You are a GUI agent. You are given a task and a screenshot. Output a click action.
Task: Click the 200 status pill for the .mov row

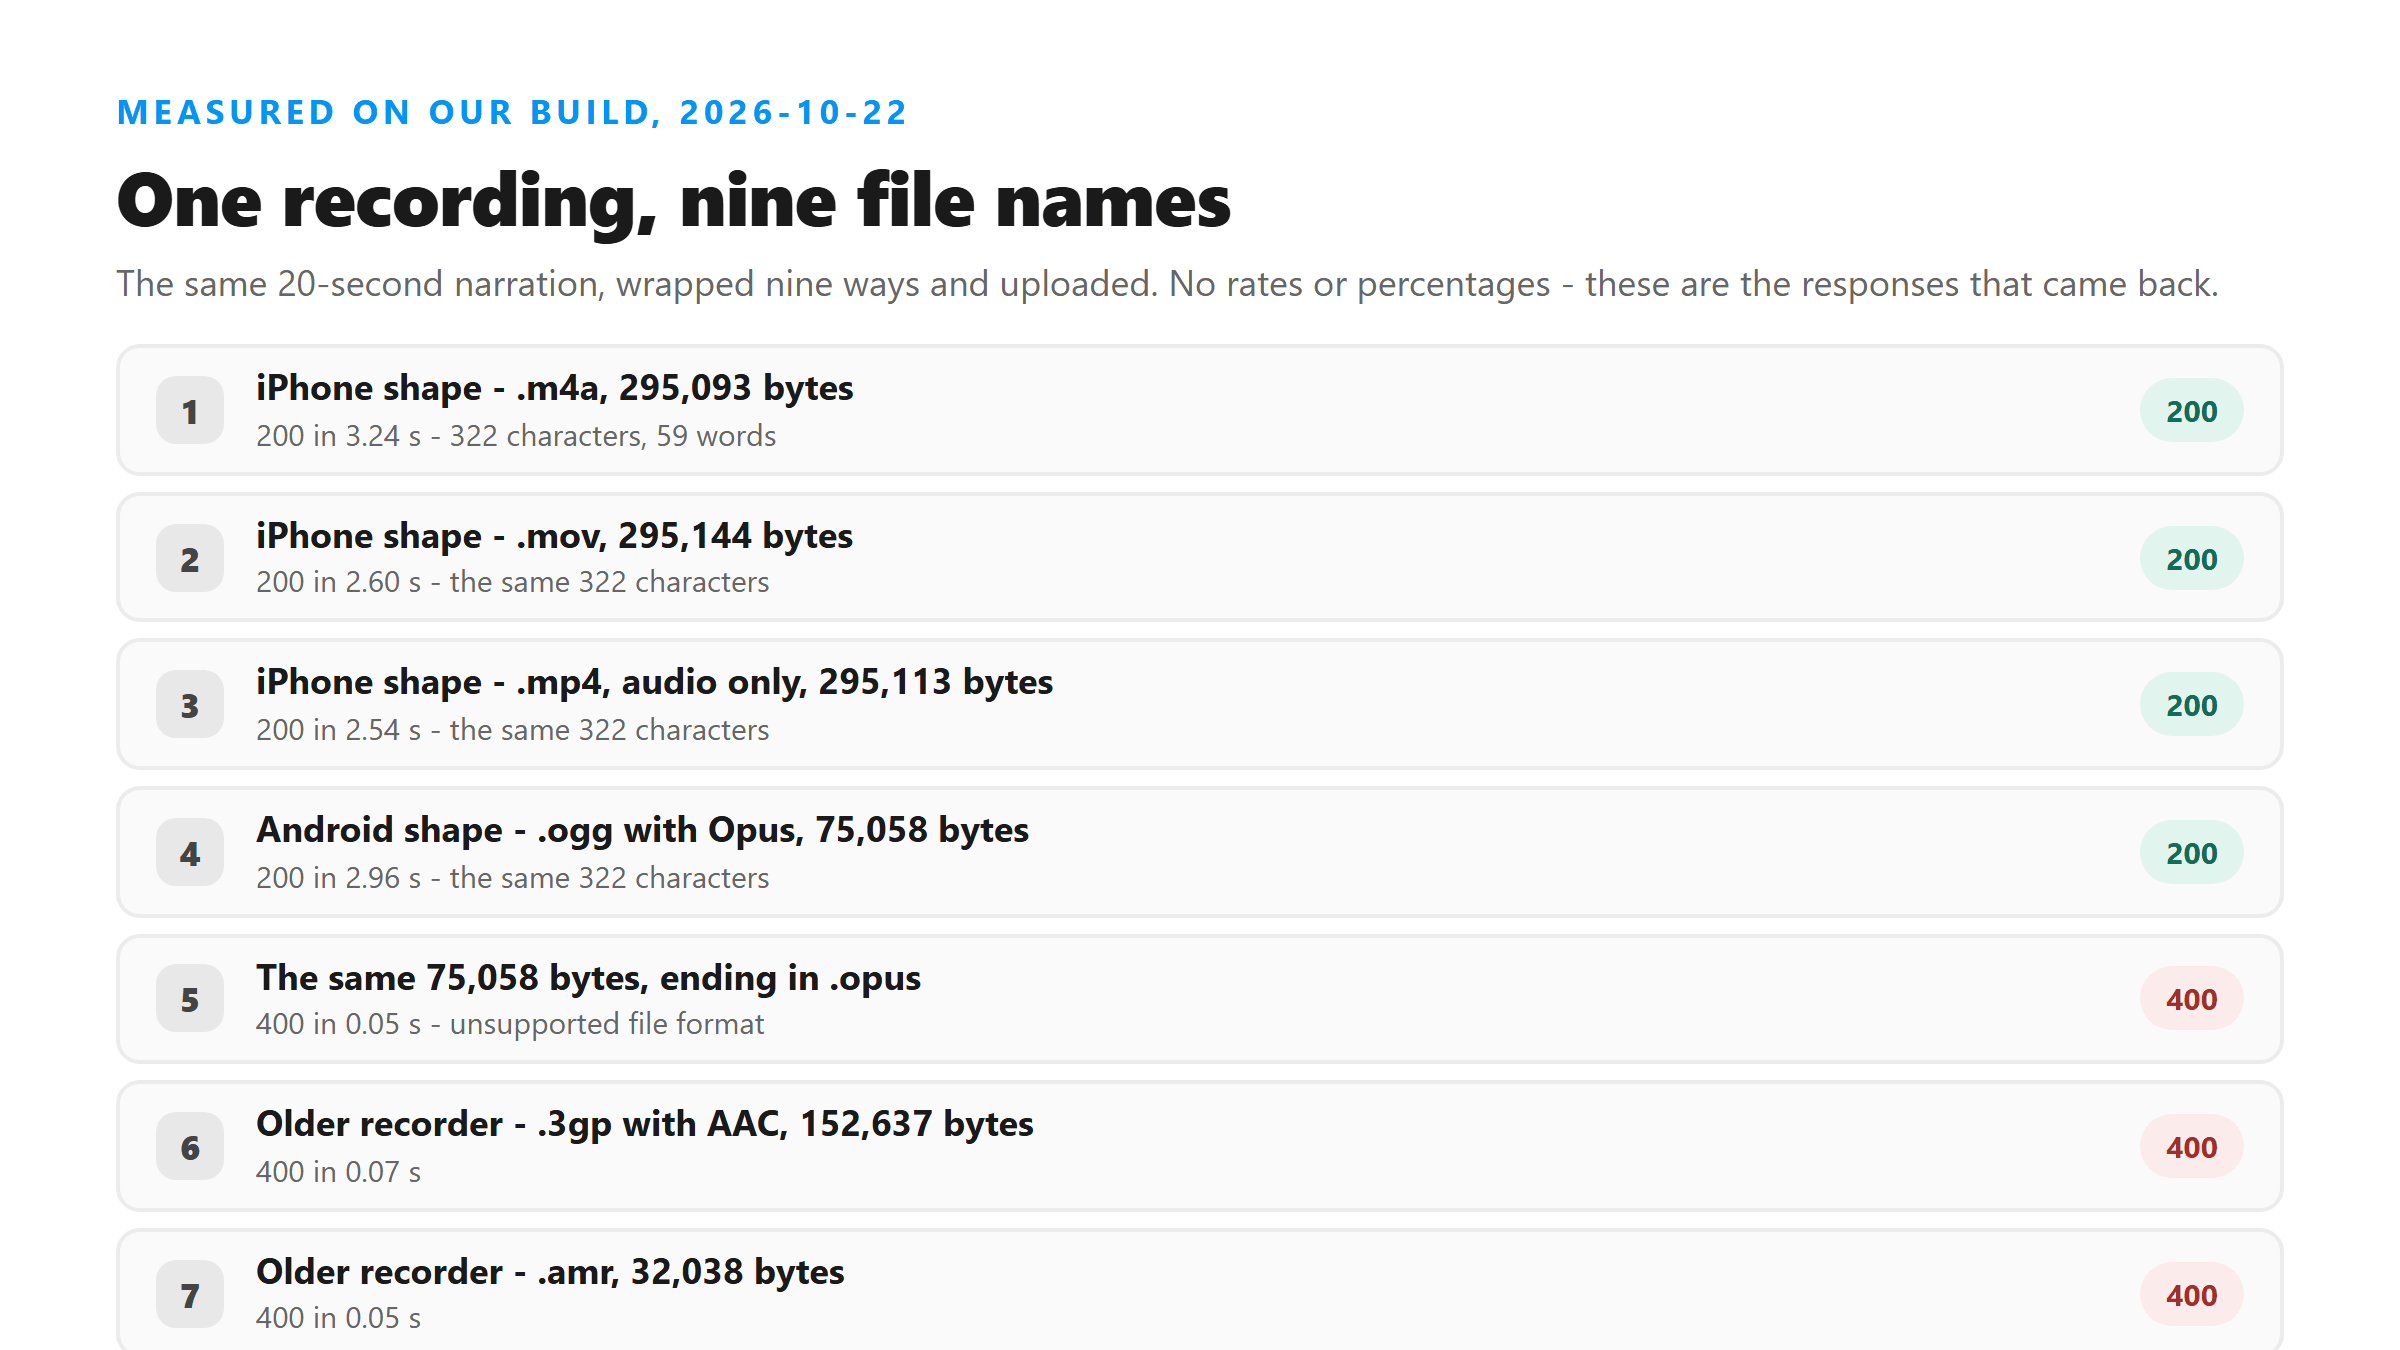[x=2191, y=559]
